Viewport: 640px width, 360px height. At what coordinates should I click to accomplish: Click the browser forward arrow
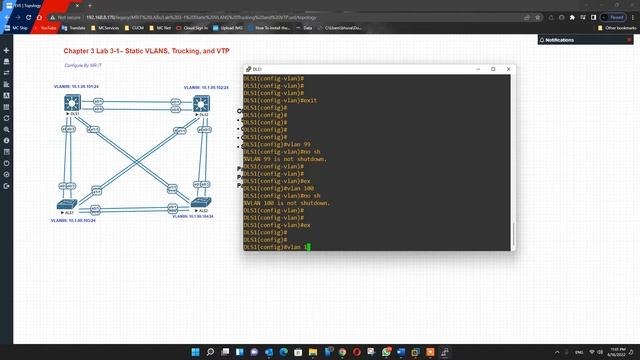point(18,18)
